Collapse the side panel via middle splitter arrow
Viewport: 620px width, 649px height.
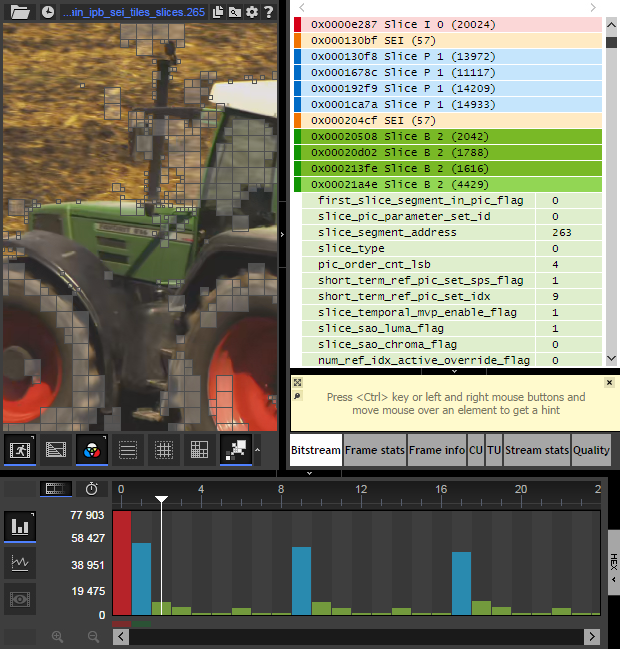click(282, 235)
